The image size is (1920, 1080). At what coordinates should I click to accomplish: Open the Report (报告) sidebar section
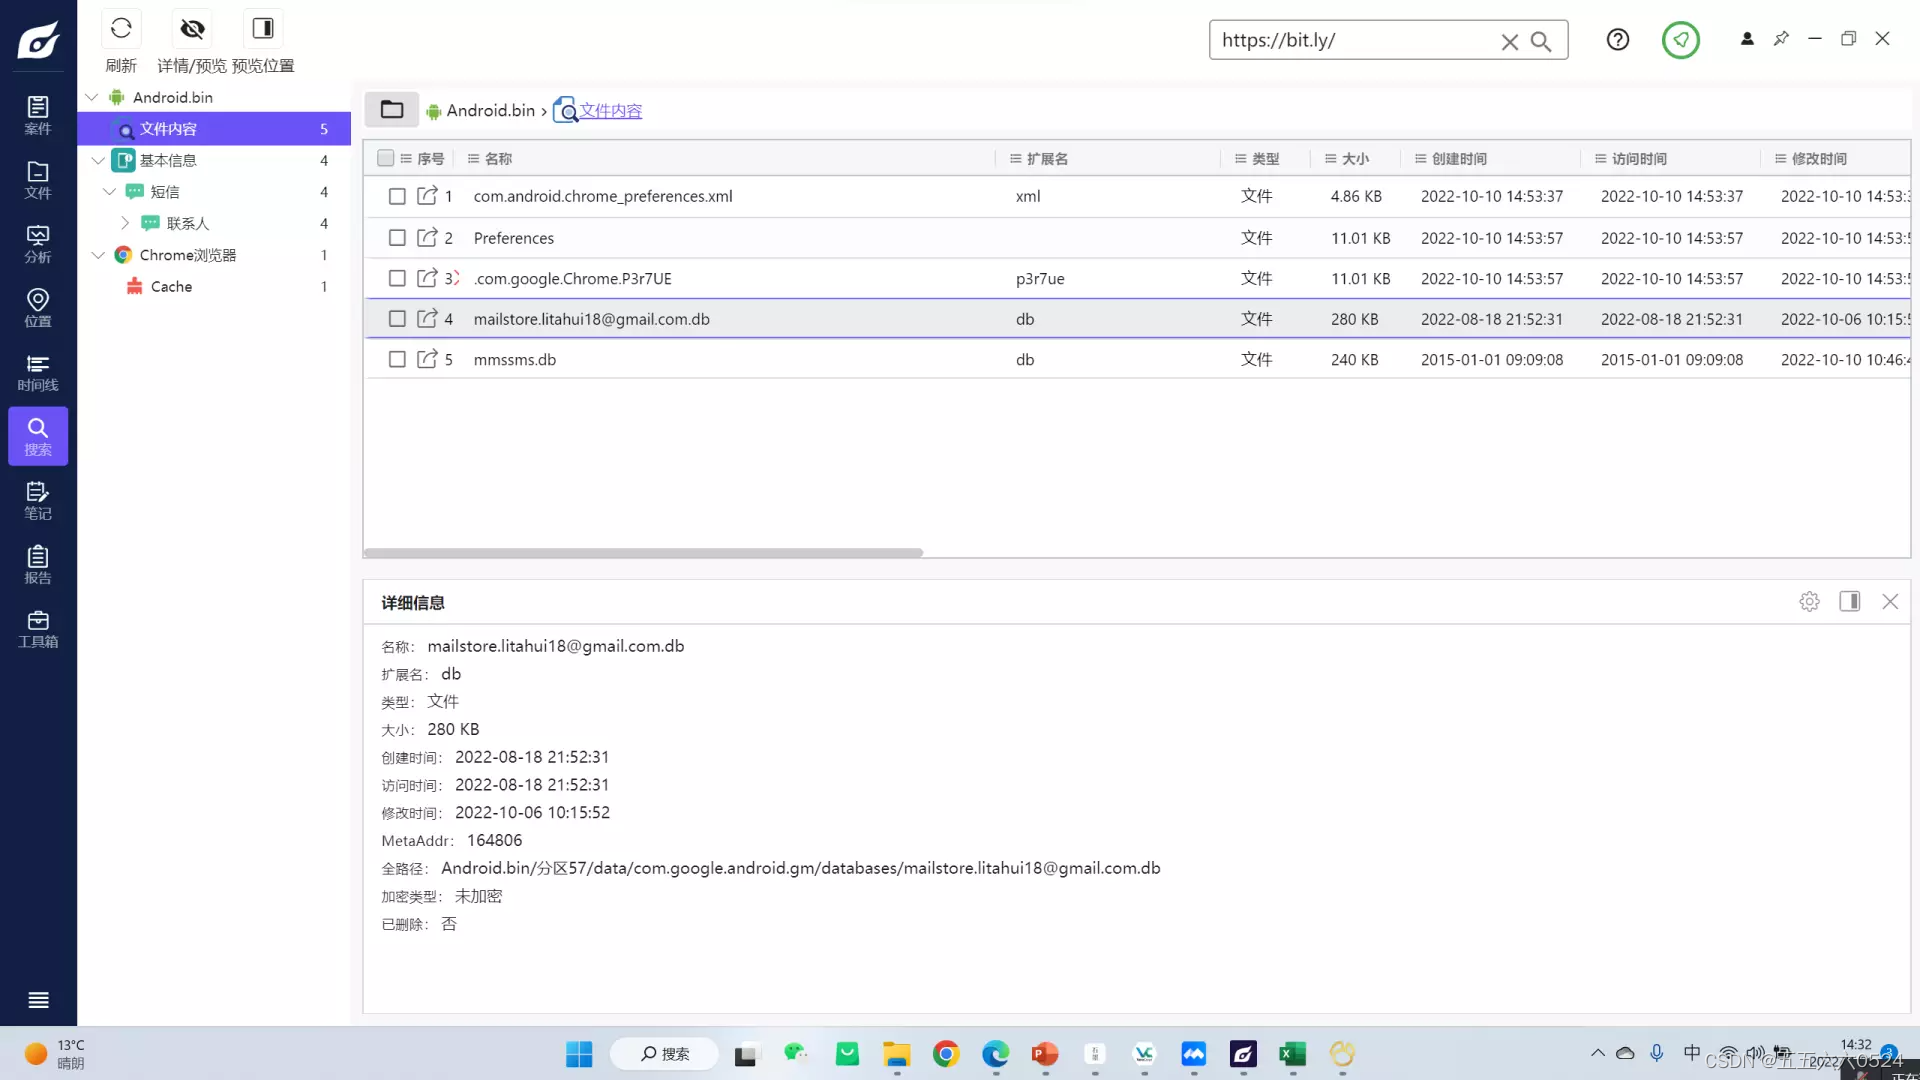pos(38,565)
